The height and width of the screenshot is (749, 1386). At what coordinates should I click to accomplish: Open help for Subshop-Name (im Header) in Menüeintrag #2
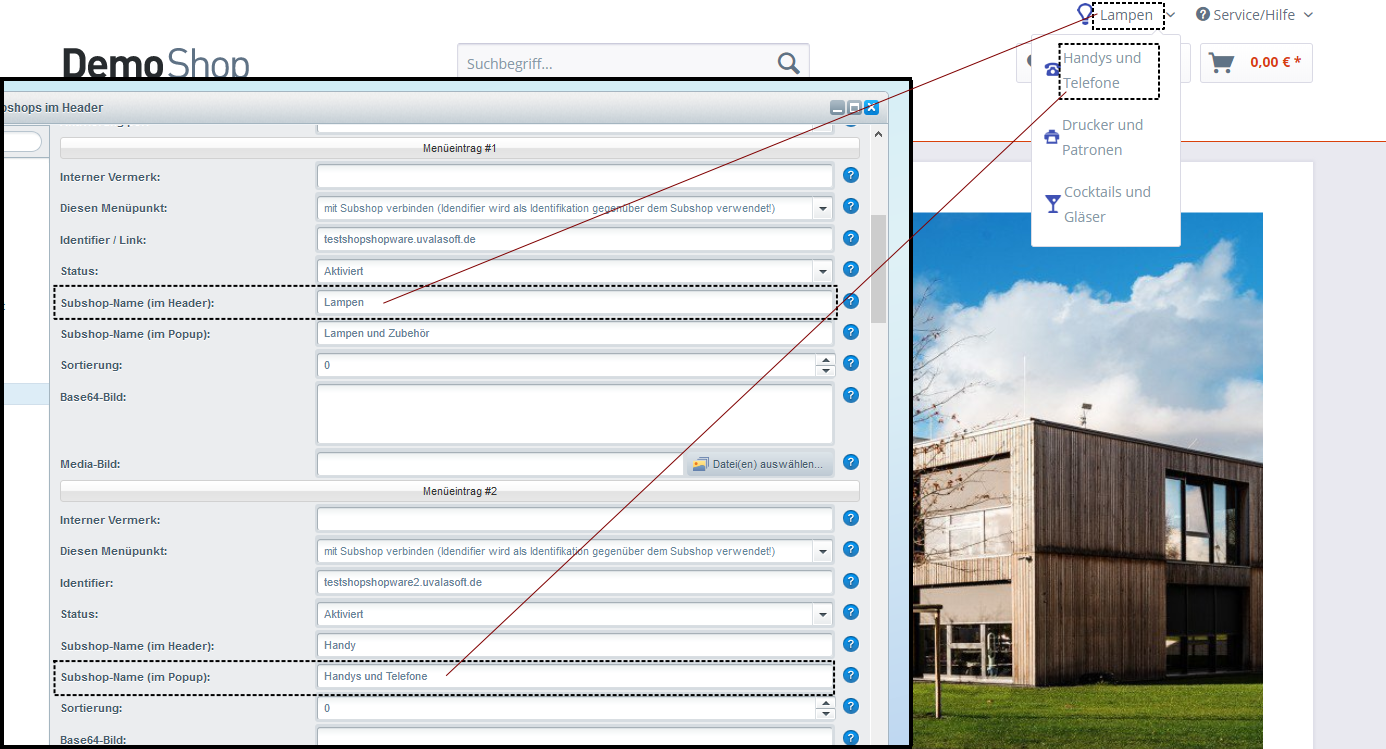tap(851, 644)
